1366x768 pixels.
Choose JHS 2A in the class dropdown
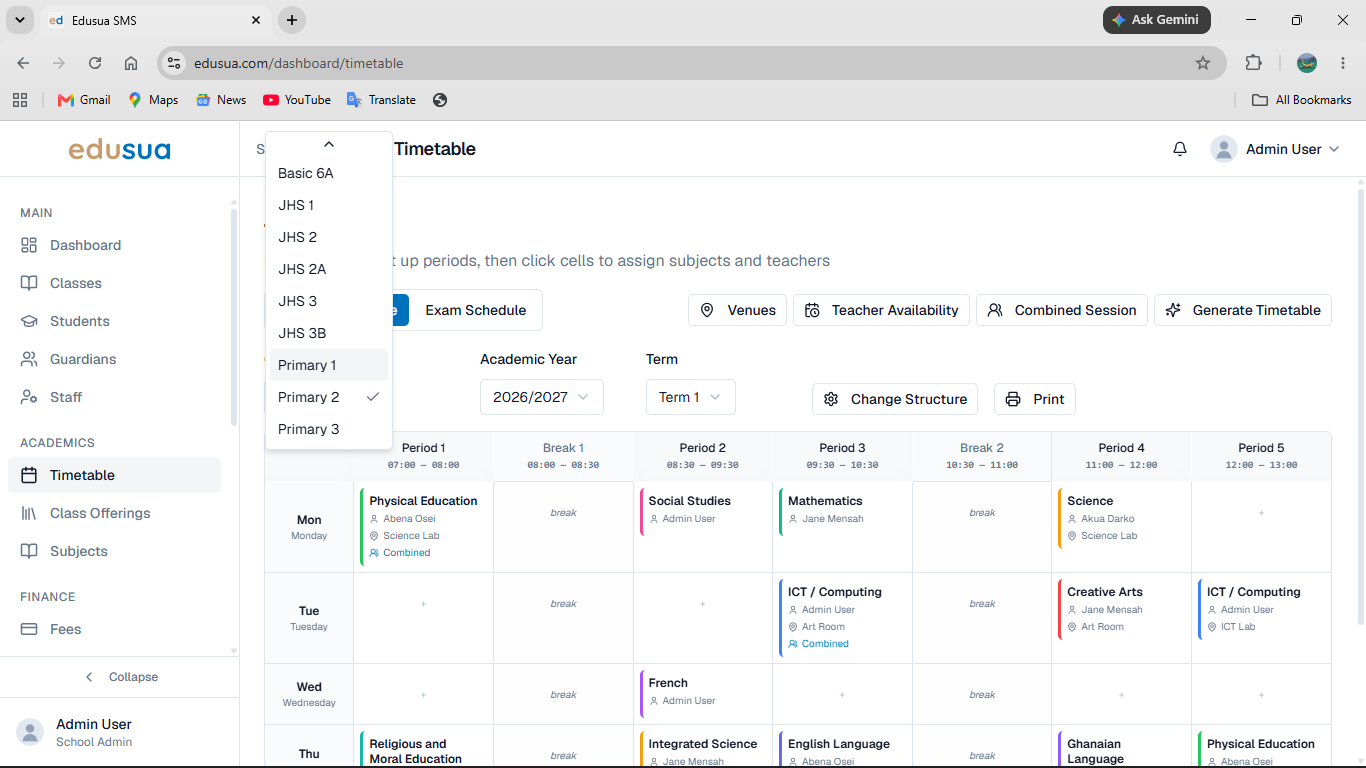(x=329, y=269)
